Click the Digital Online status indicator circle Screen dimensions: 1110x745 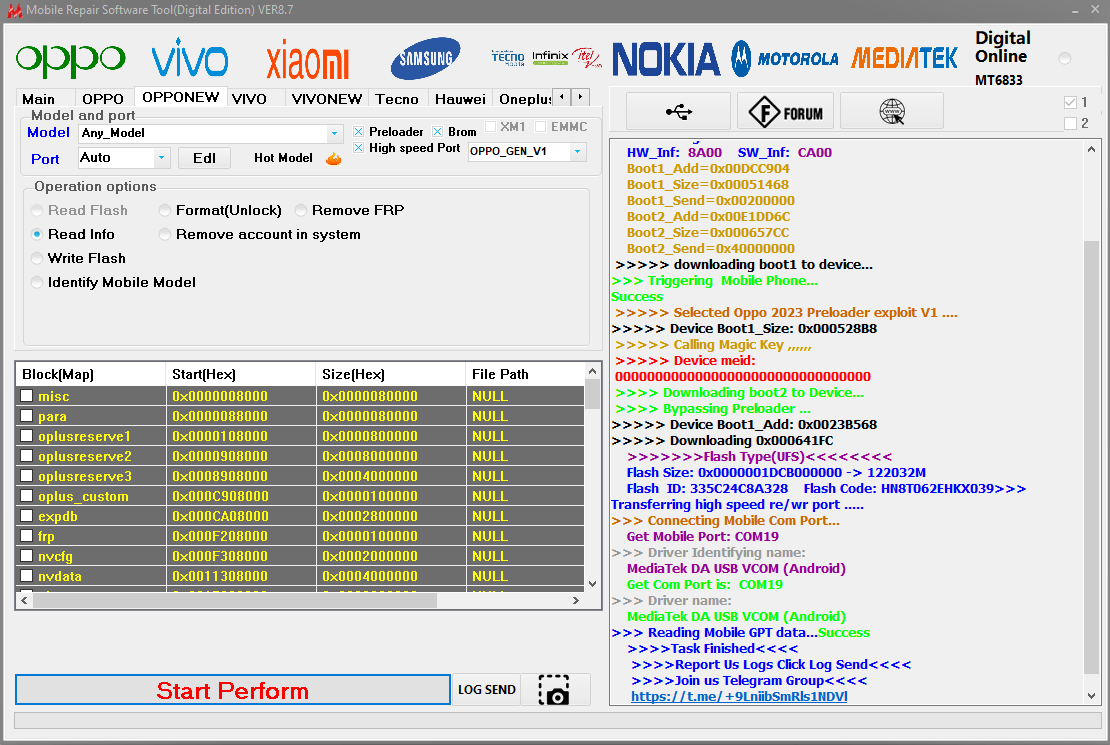pos(1065,58)
